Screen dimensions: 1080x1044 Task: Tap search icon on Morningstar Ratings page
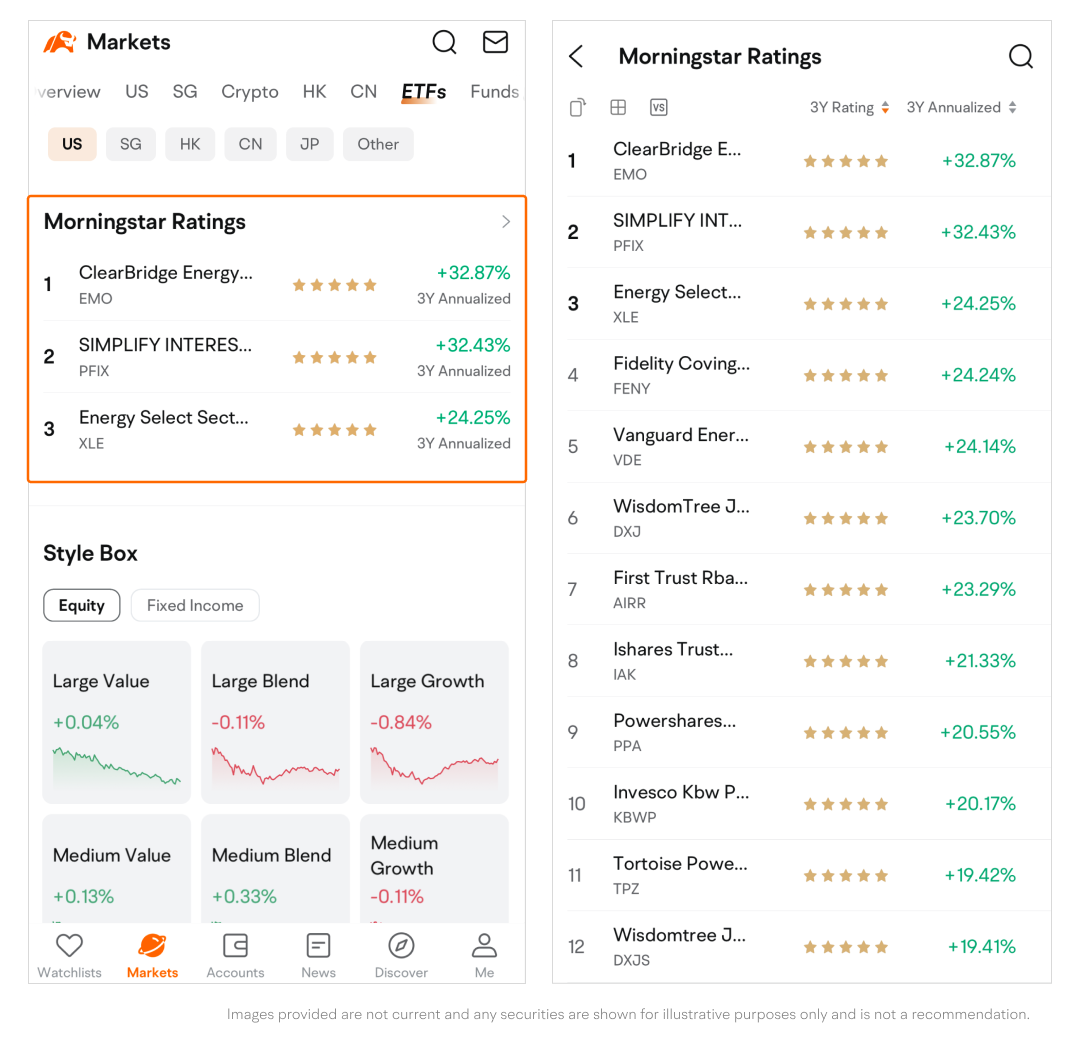tap(1020, 57)
